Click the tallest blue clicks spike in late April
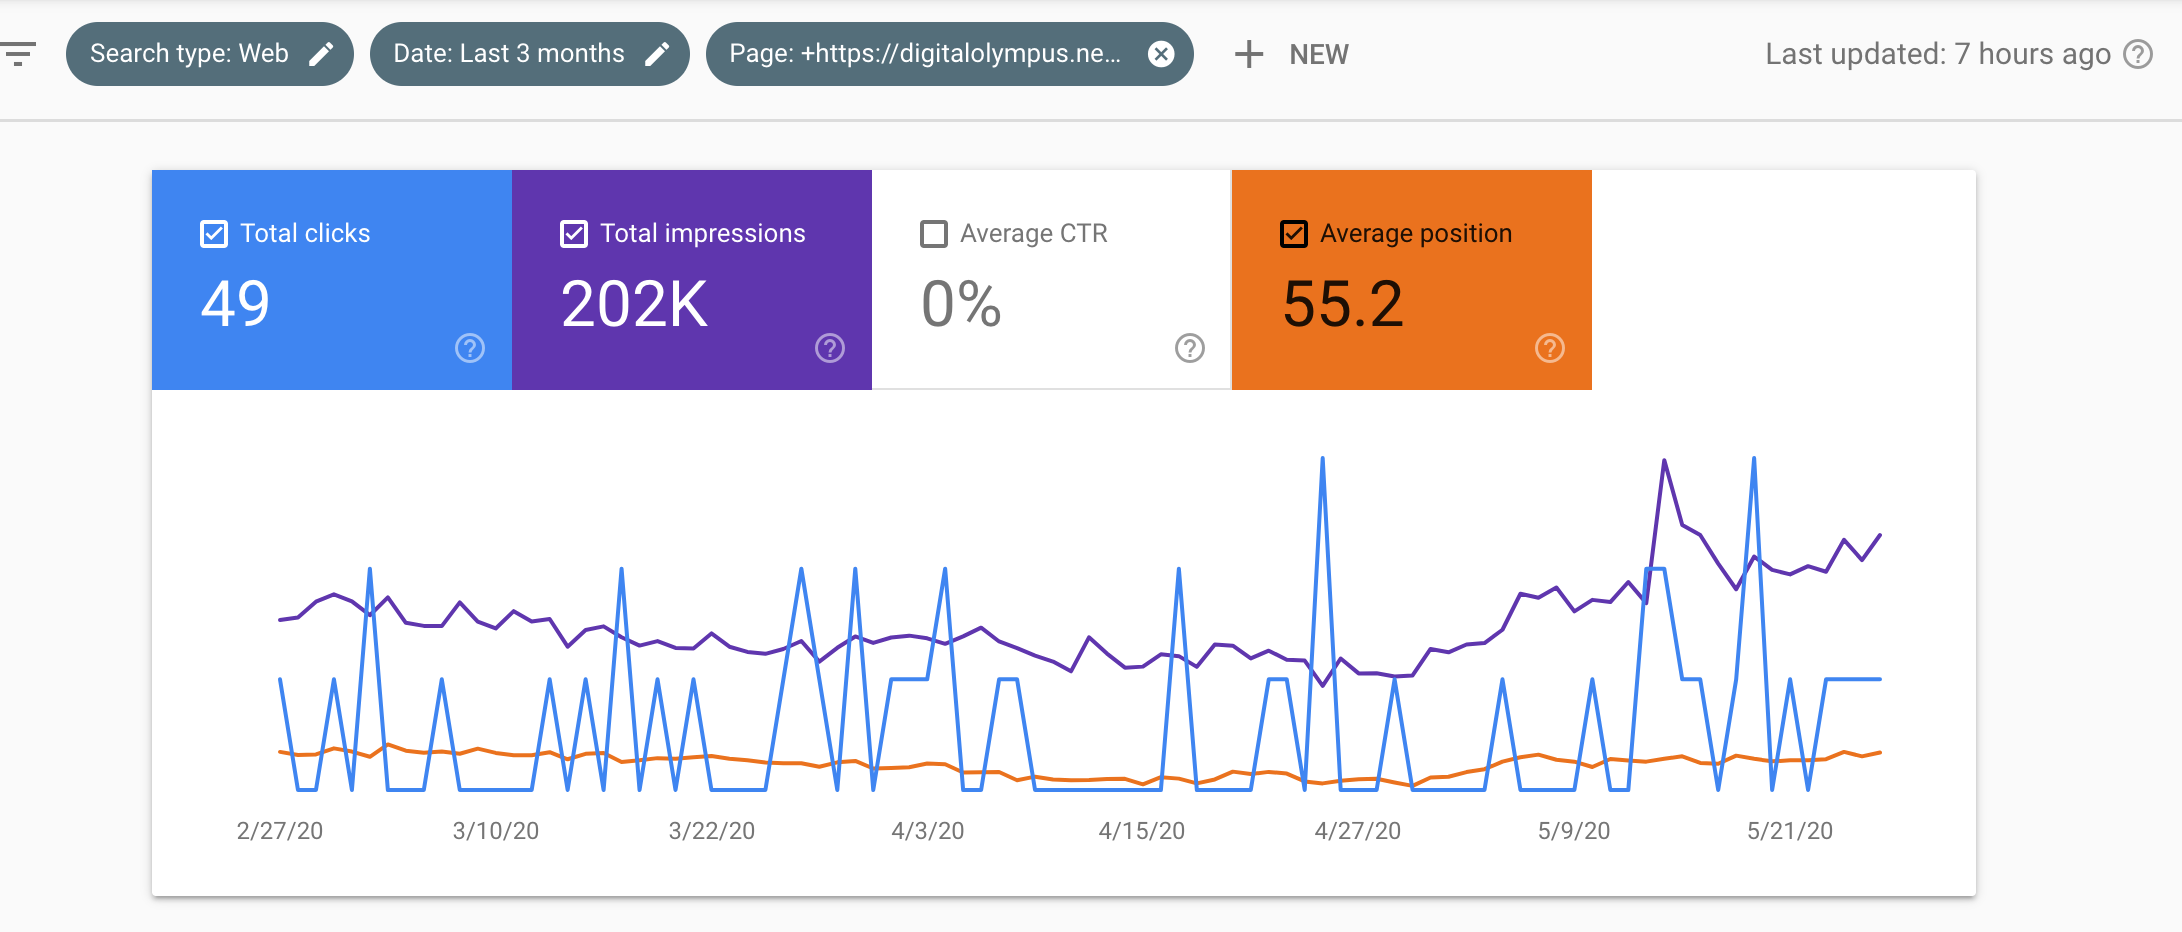 click(1323, 460)
